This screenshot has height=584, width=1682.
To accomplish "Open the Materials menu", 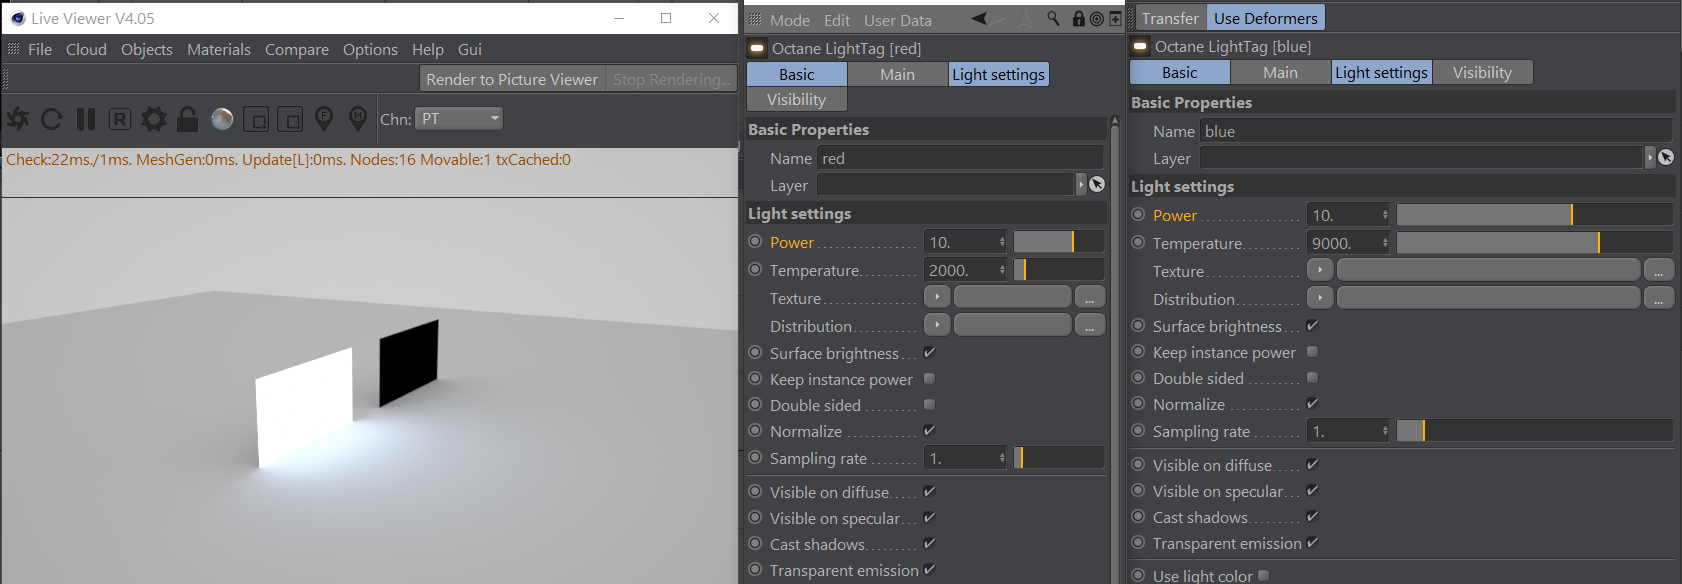I will pyautogui.click(x=219, y=49).
